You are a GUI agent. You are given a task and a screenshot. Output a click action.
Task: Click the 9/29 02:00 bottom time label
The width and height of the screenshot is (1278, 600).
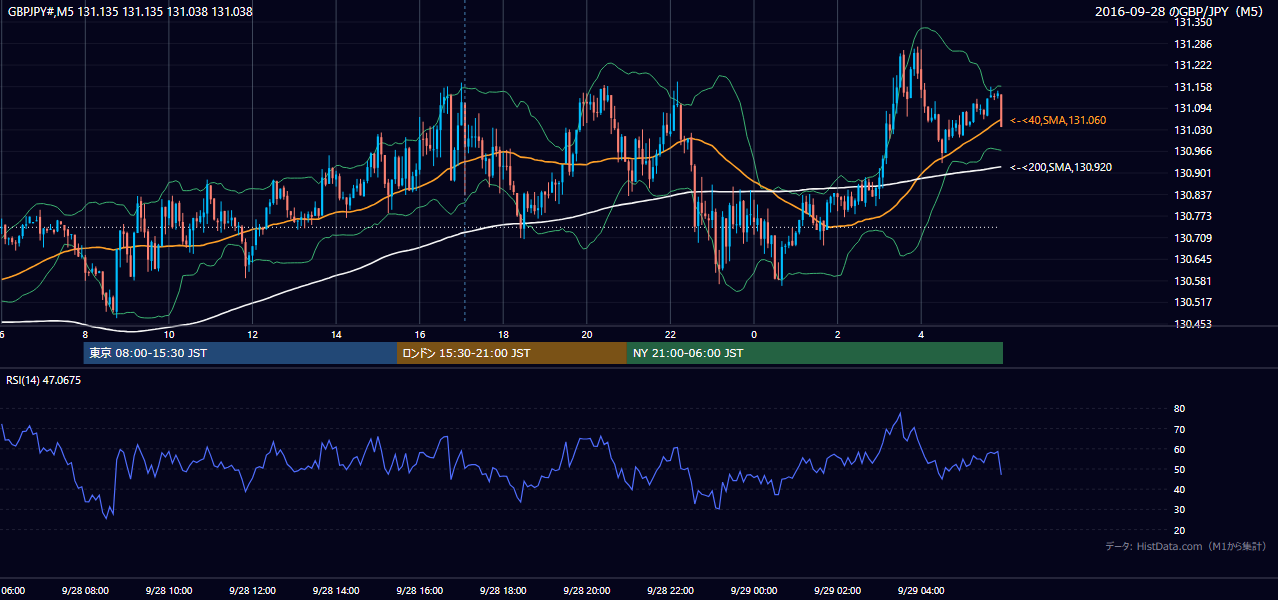click(838, 591)
